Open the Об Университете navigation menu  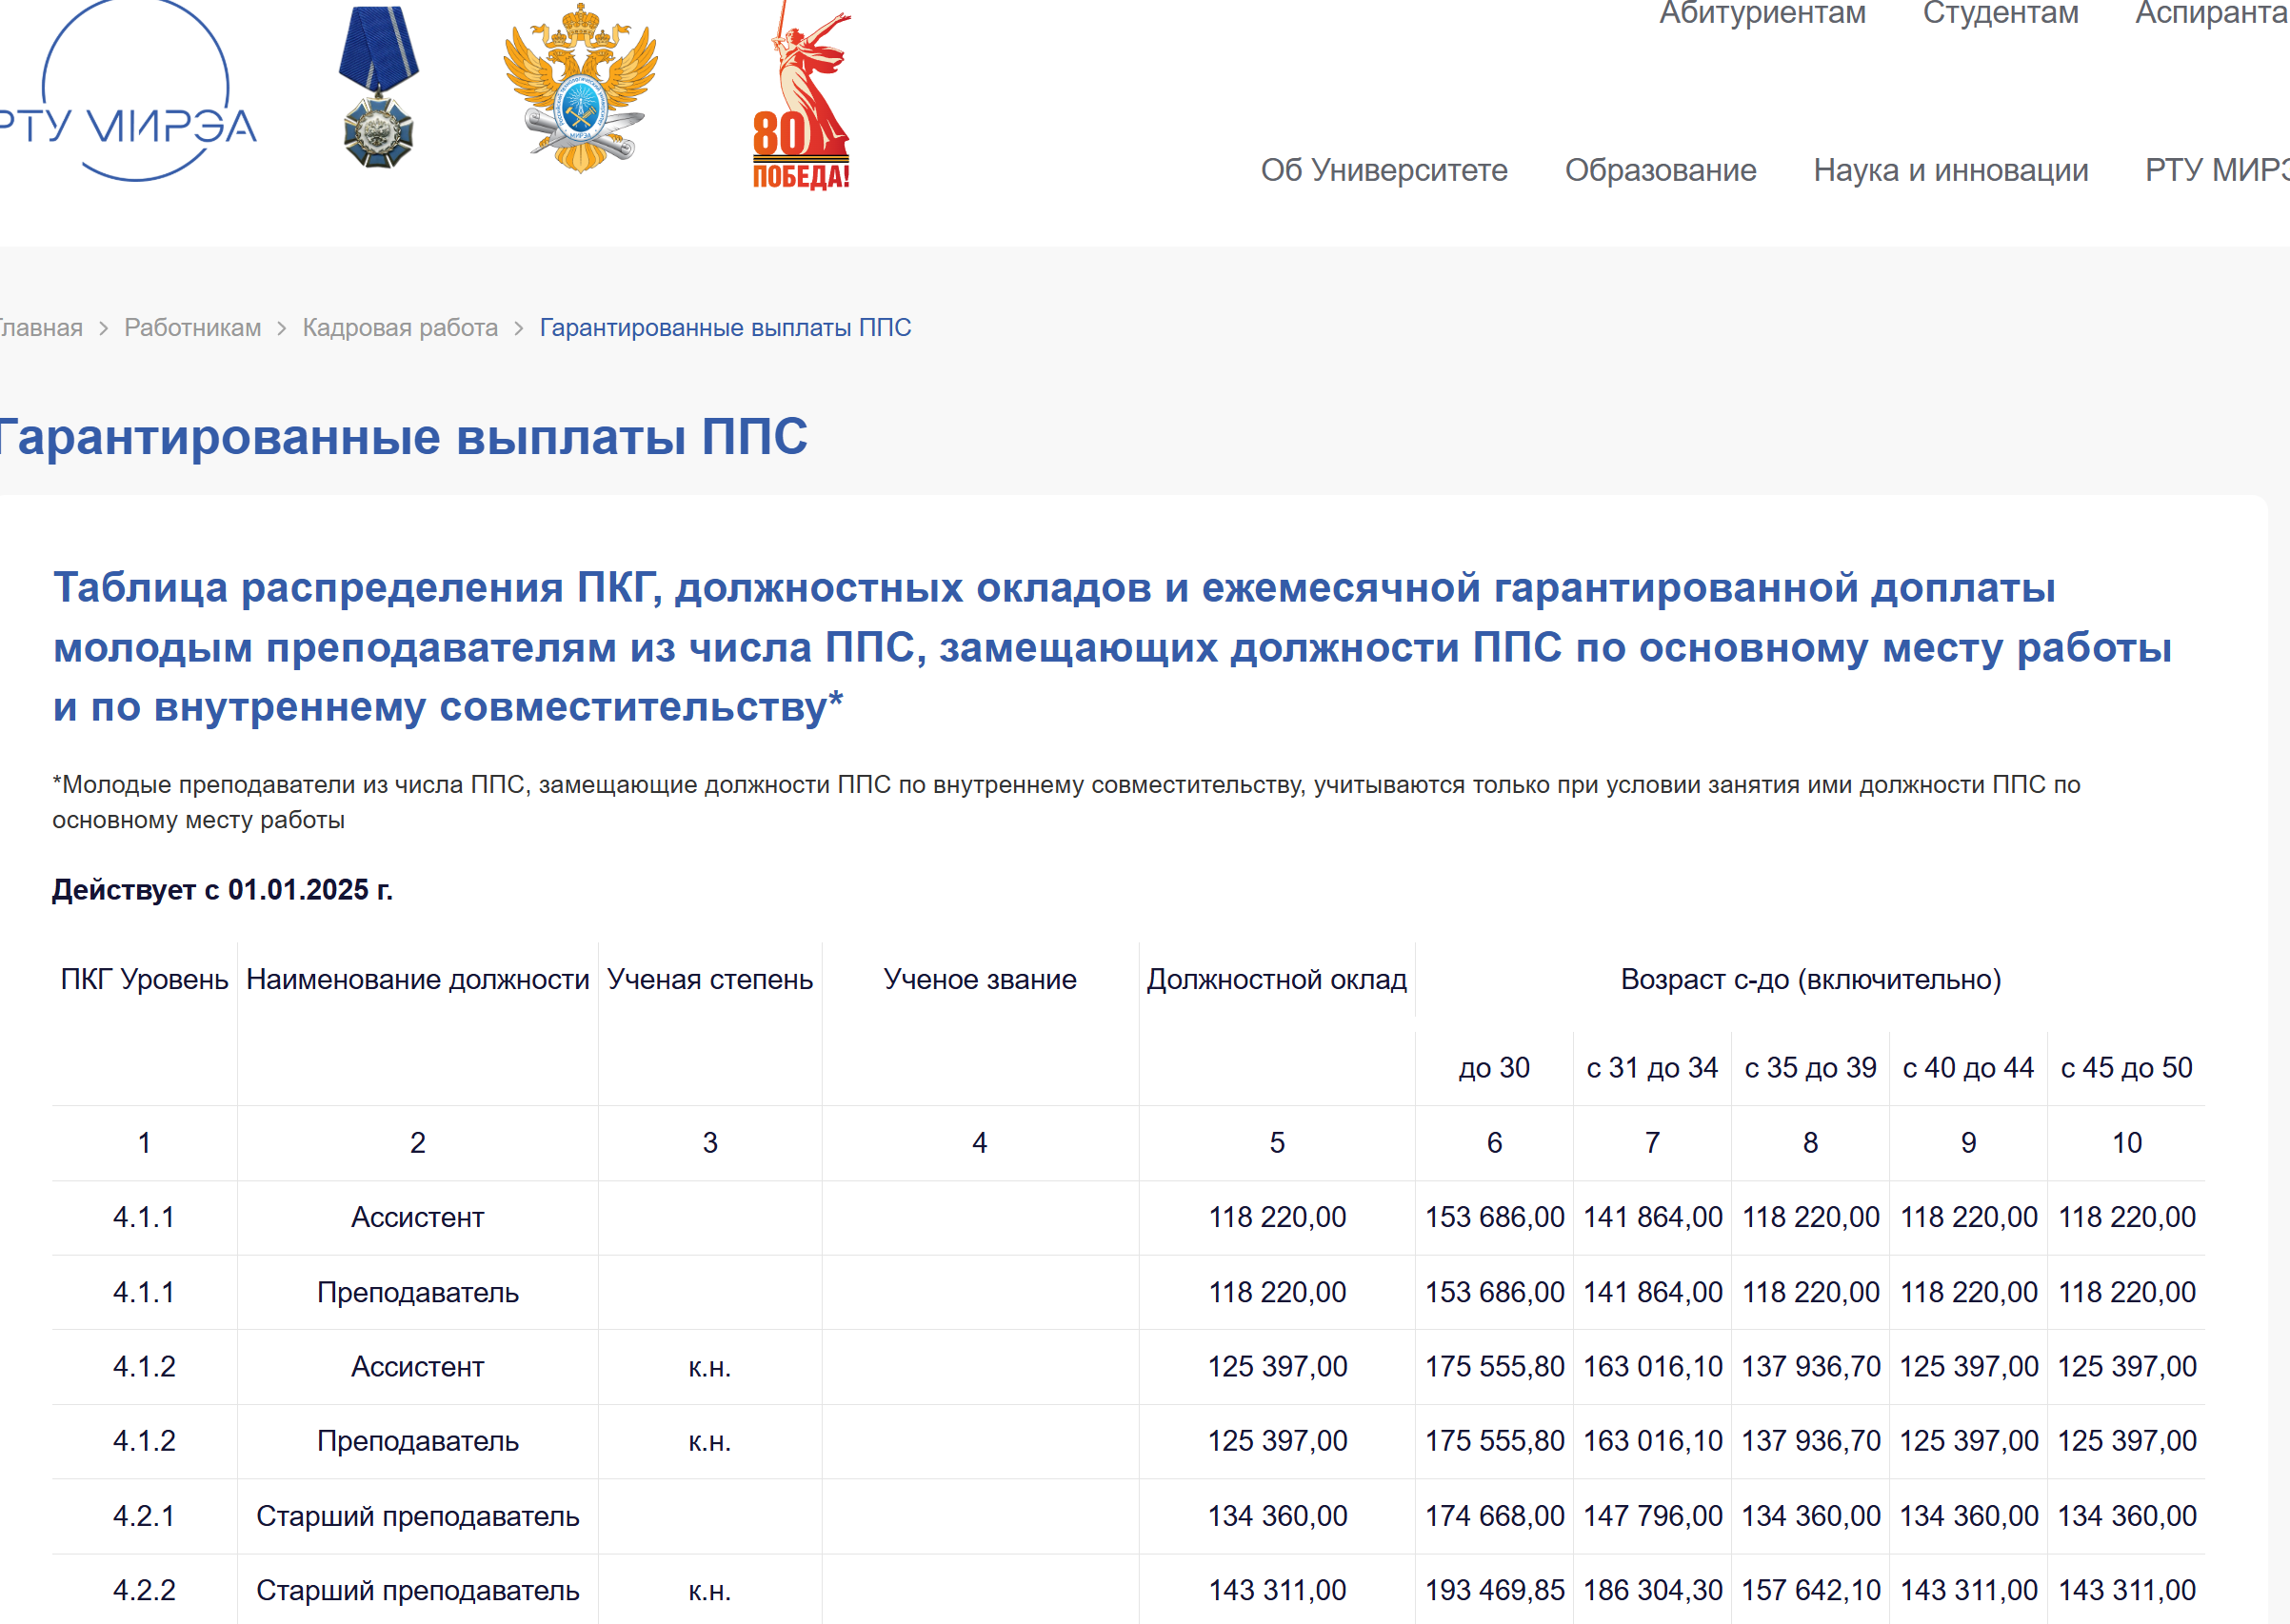pos(1383,170)
